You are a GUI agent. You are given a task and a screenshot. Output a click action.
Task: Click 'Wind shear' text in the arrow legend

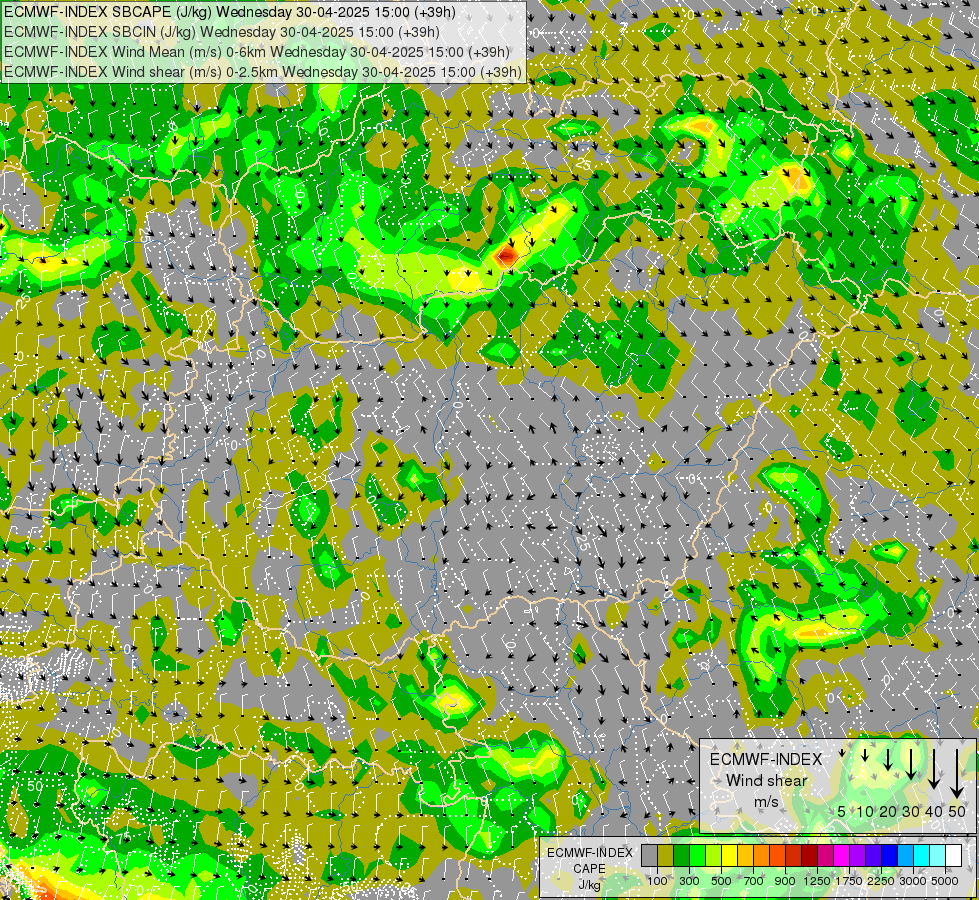767,781
